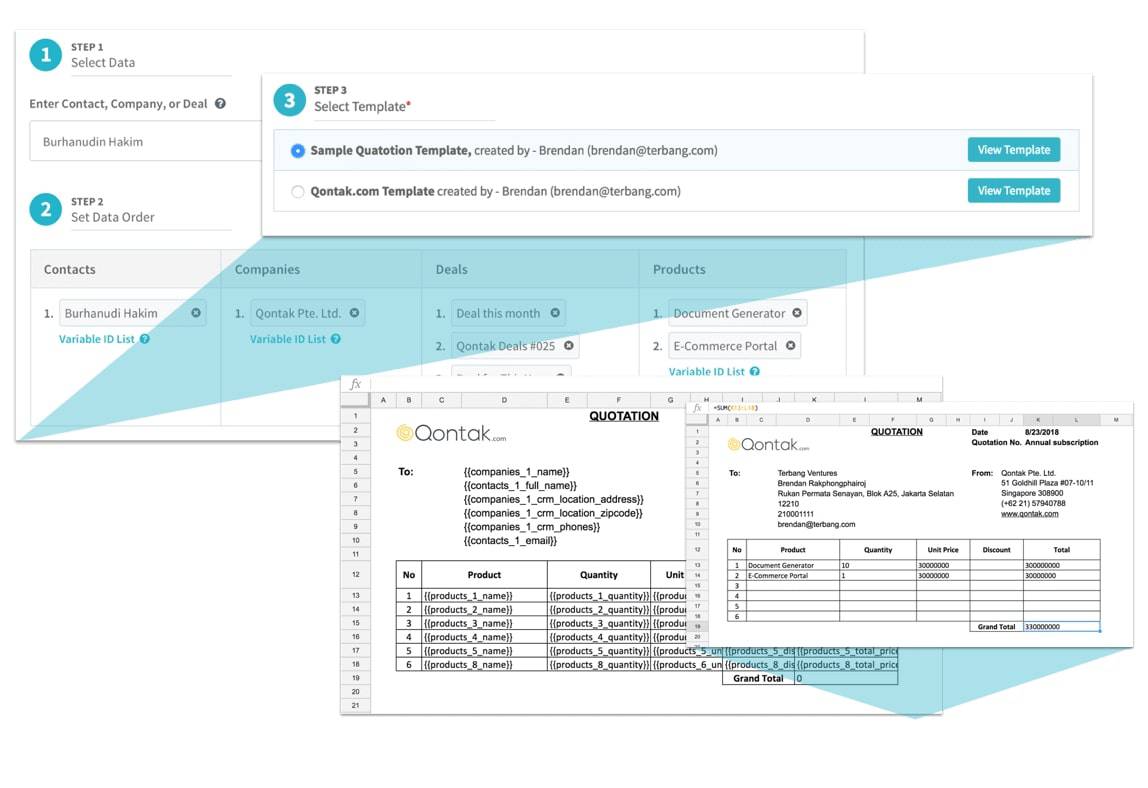Click the fx icon in generated quotation sheet
Screen dimensions: 1148x788
(x=697, y=408)
